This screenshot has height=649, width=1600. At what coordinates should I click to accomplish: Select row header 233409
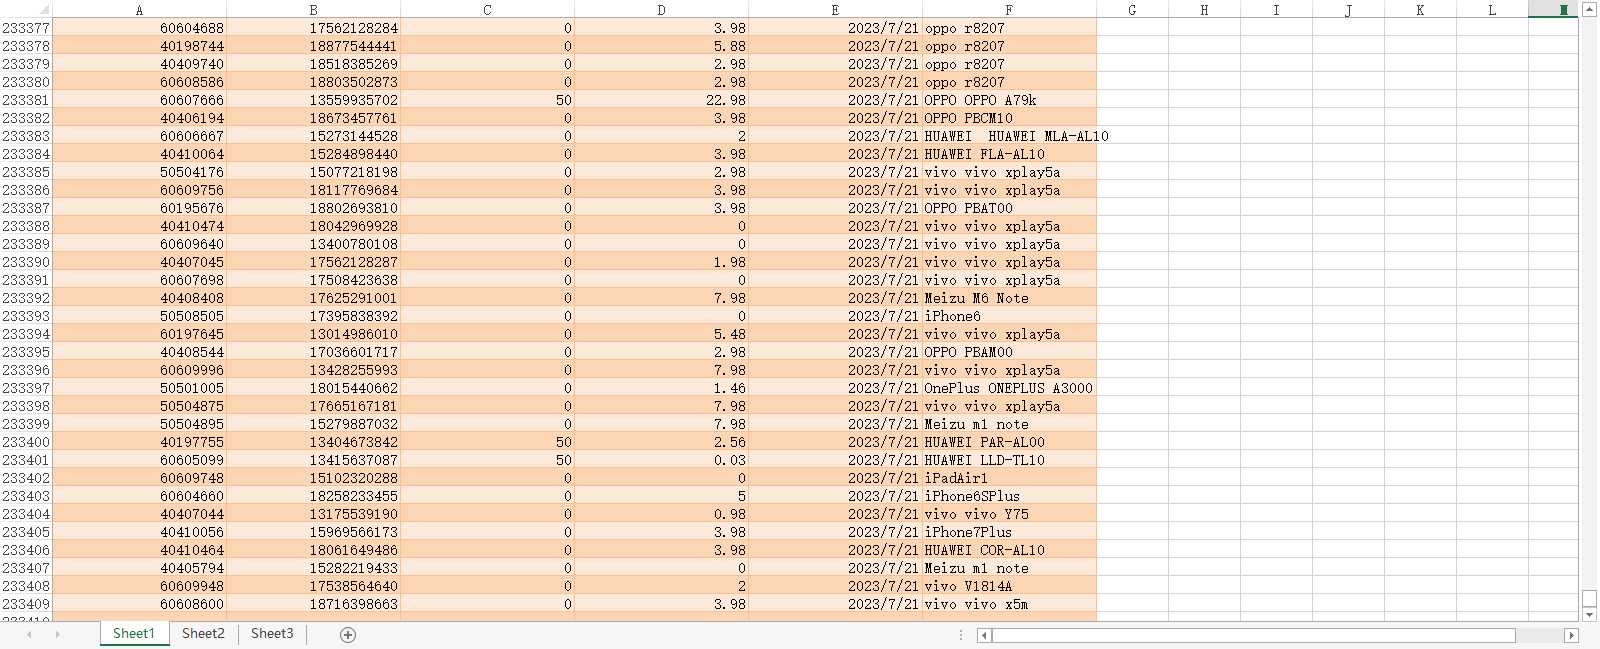[x=26, y=604]
